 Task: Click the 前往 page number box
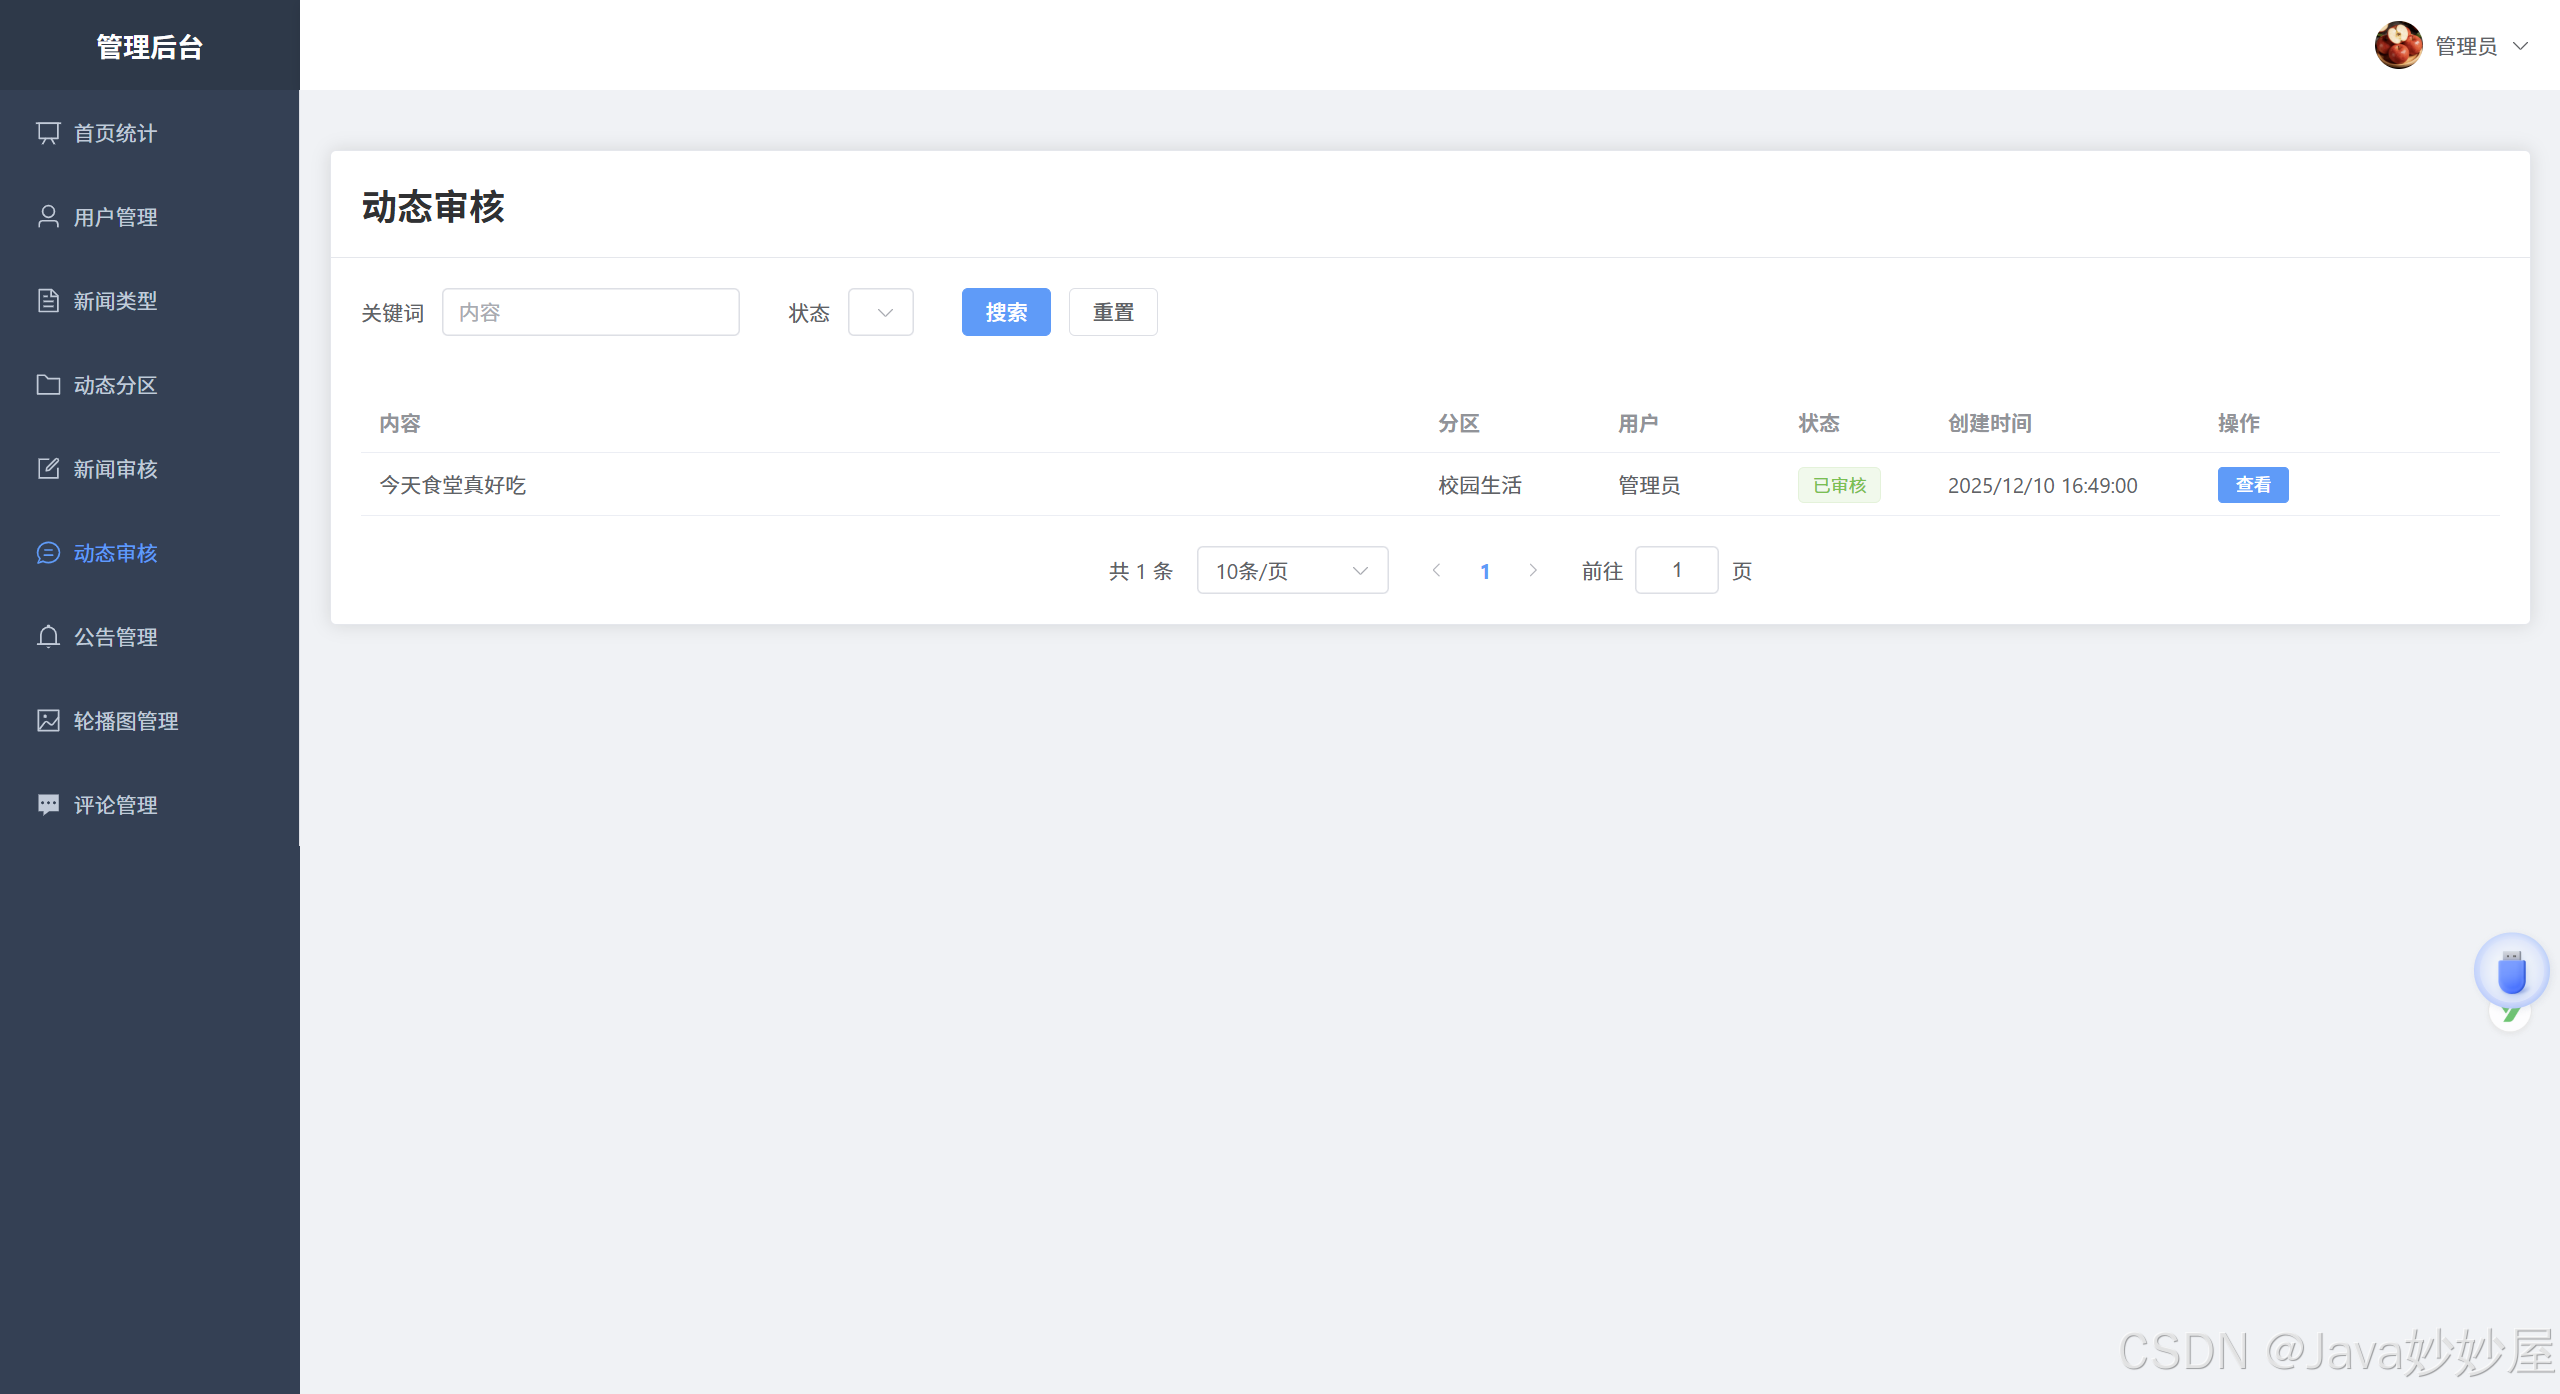click(x=1676, y=571)
